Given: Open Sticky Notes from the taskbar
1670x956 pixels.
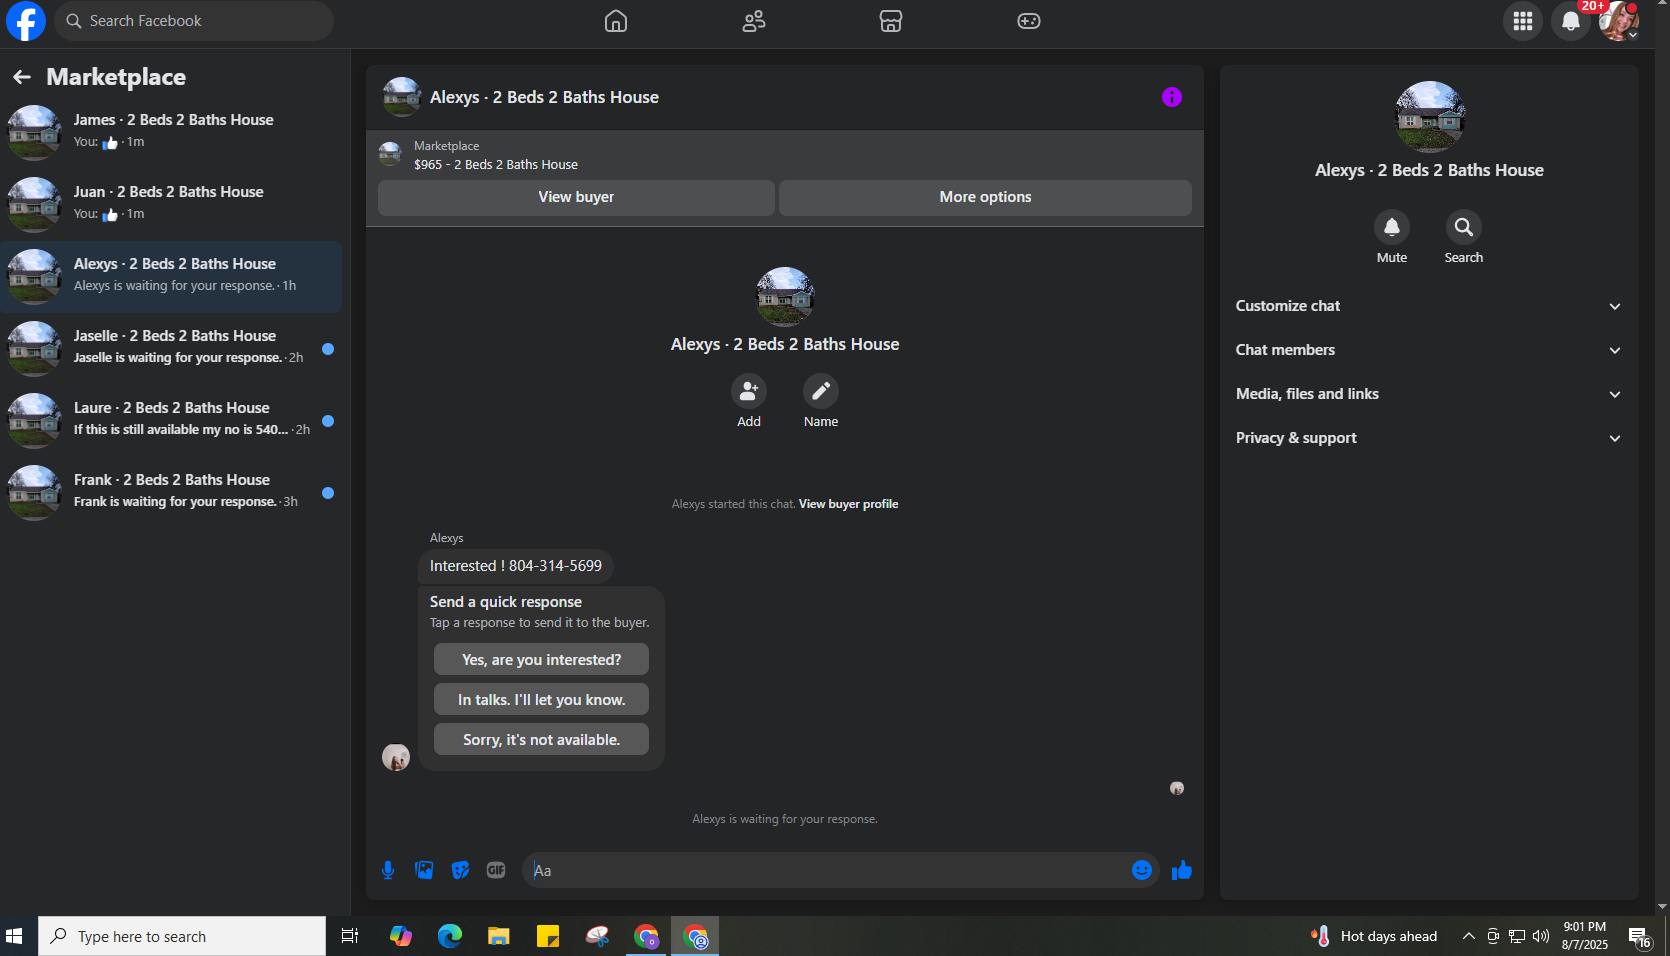Looking at the screenshot, I should 548,936.
